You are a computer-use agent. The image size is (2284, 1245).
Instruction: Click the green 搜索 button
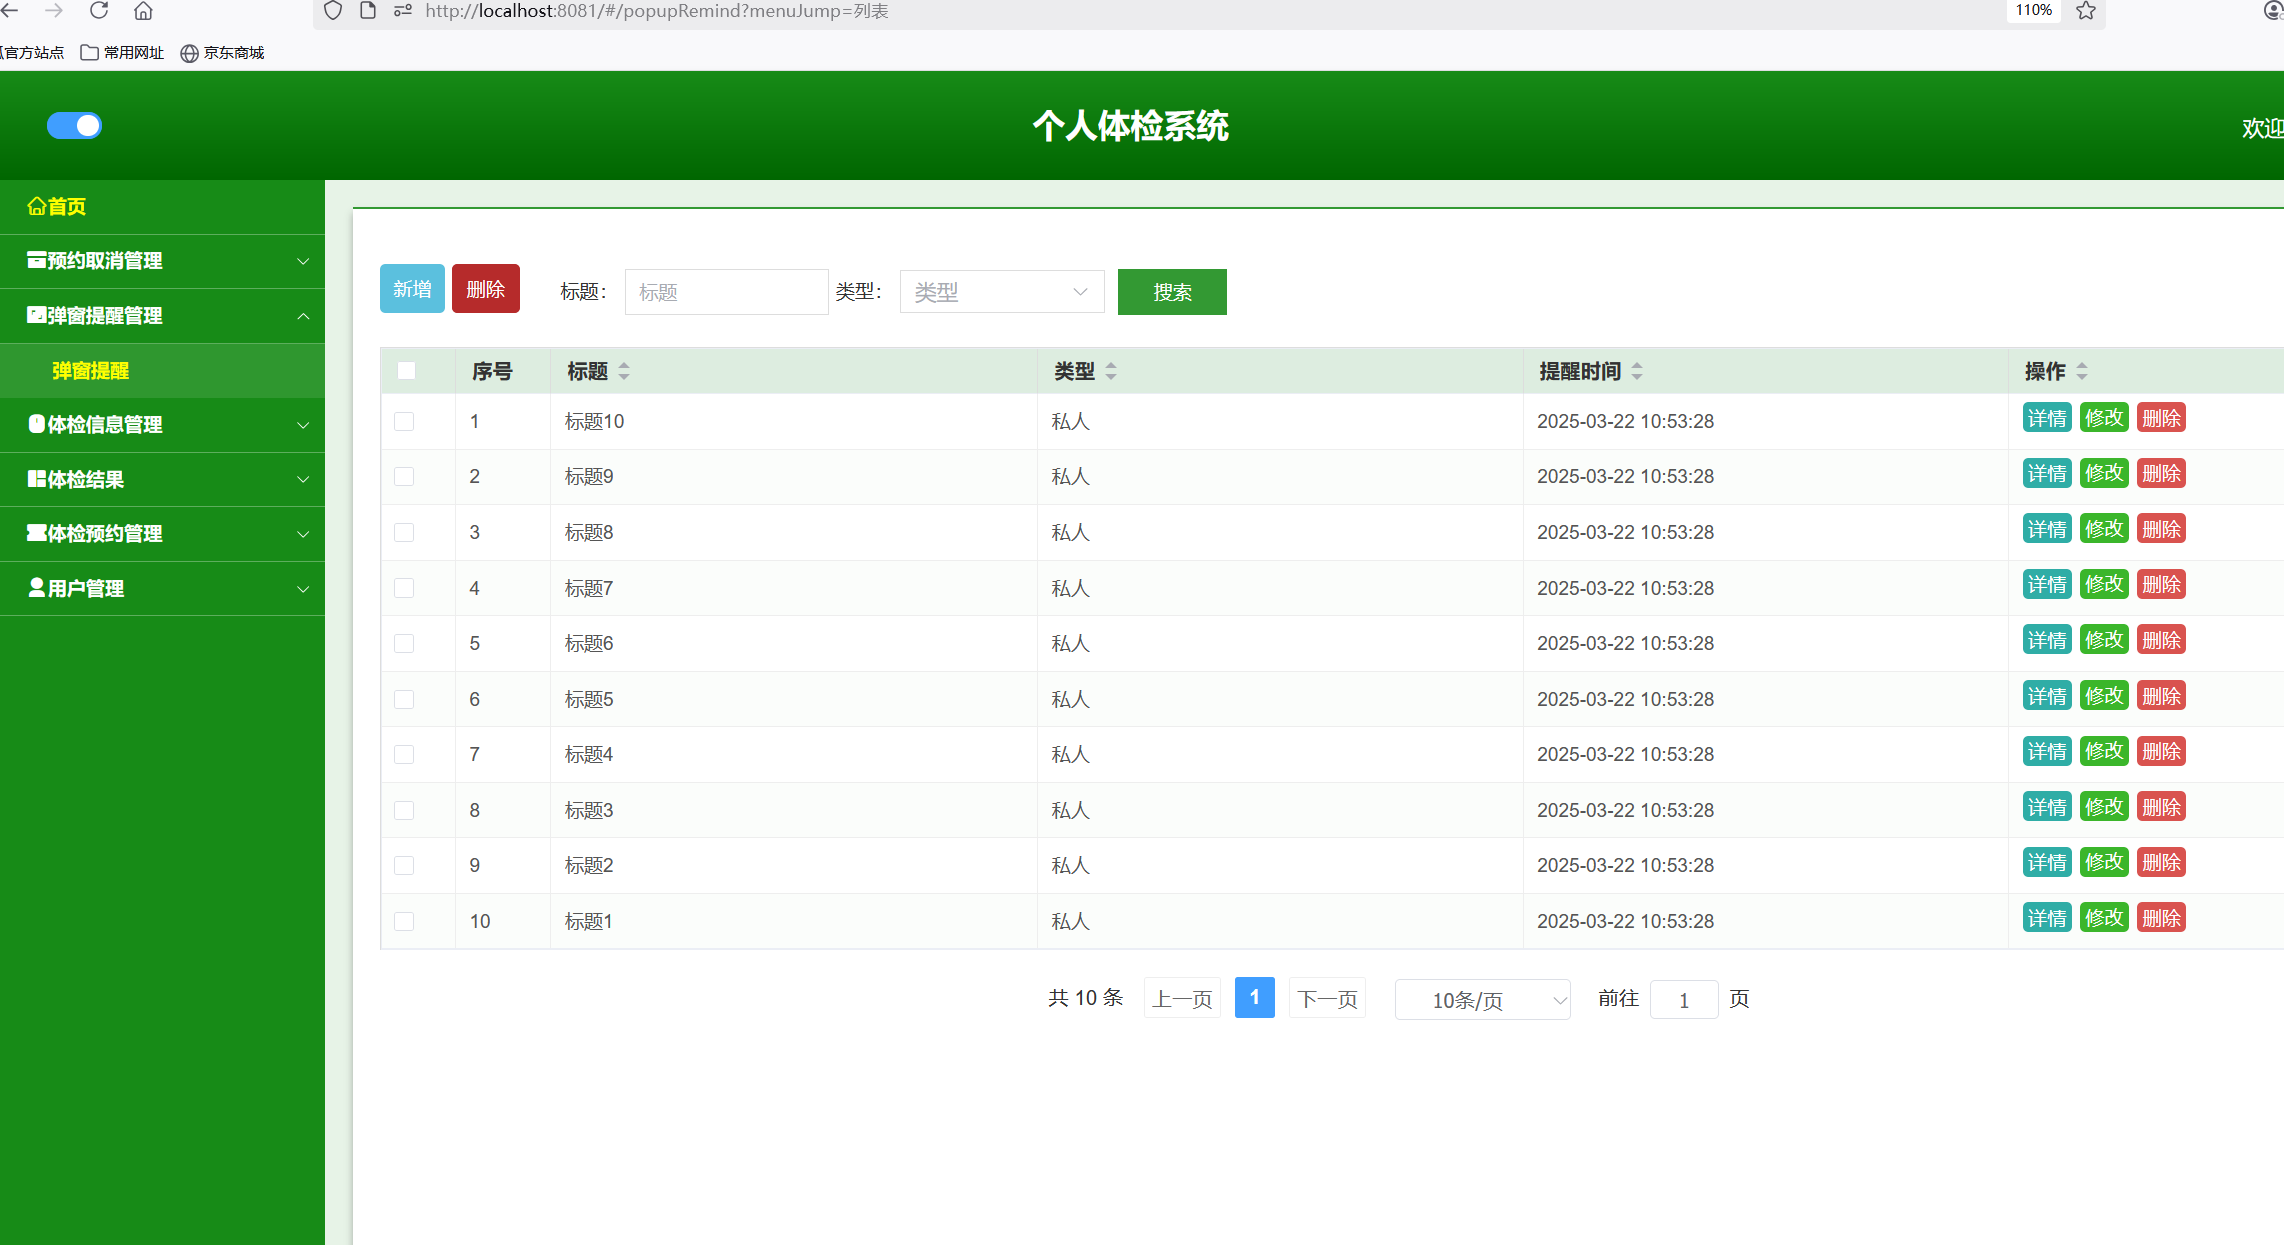tap(1172, 292)
